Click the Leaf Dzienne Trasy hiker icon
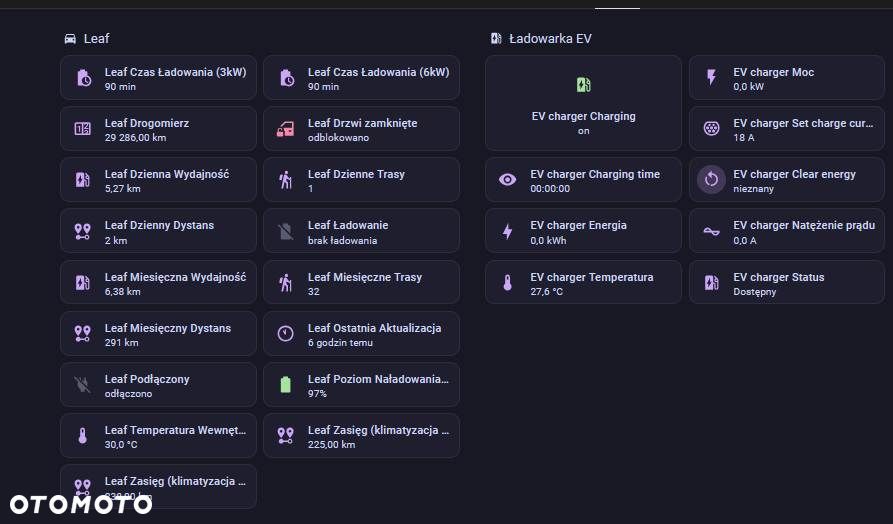Image resolution: width=893 pixels, height=524 pixels. [x=285, y=180]
